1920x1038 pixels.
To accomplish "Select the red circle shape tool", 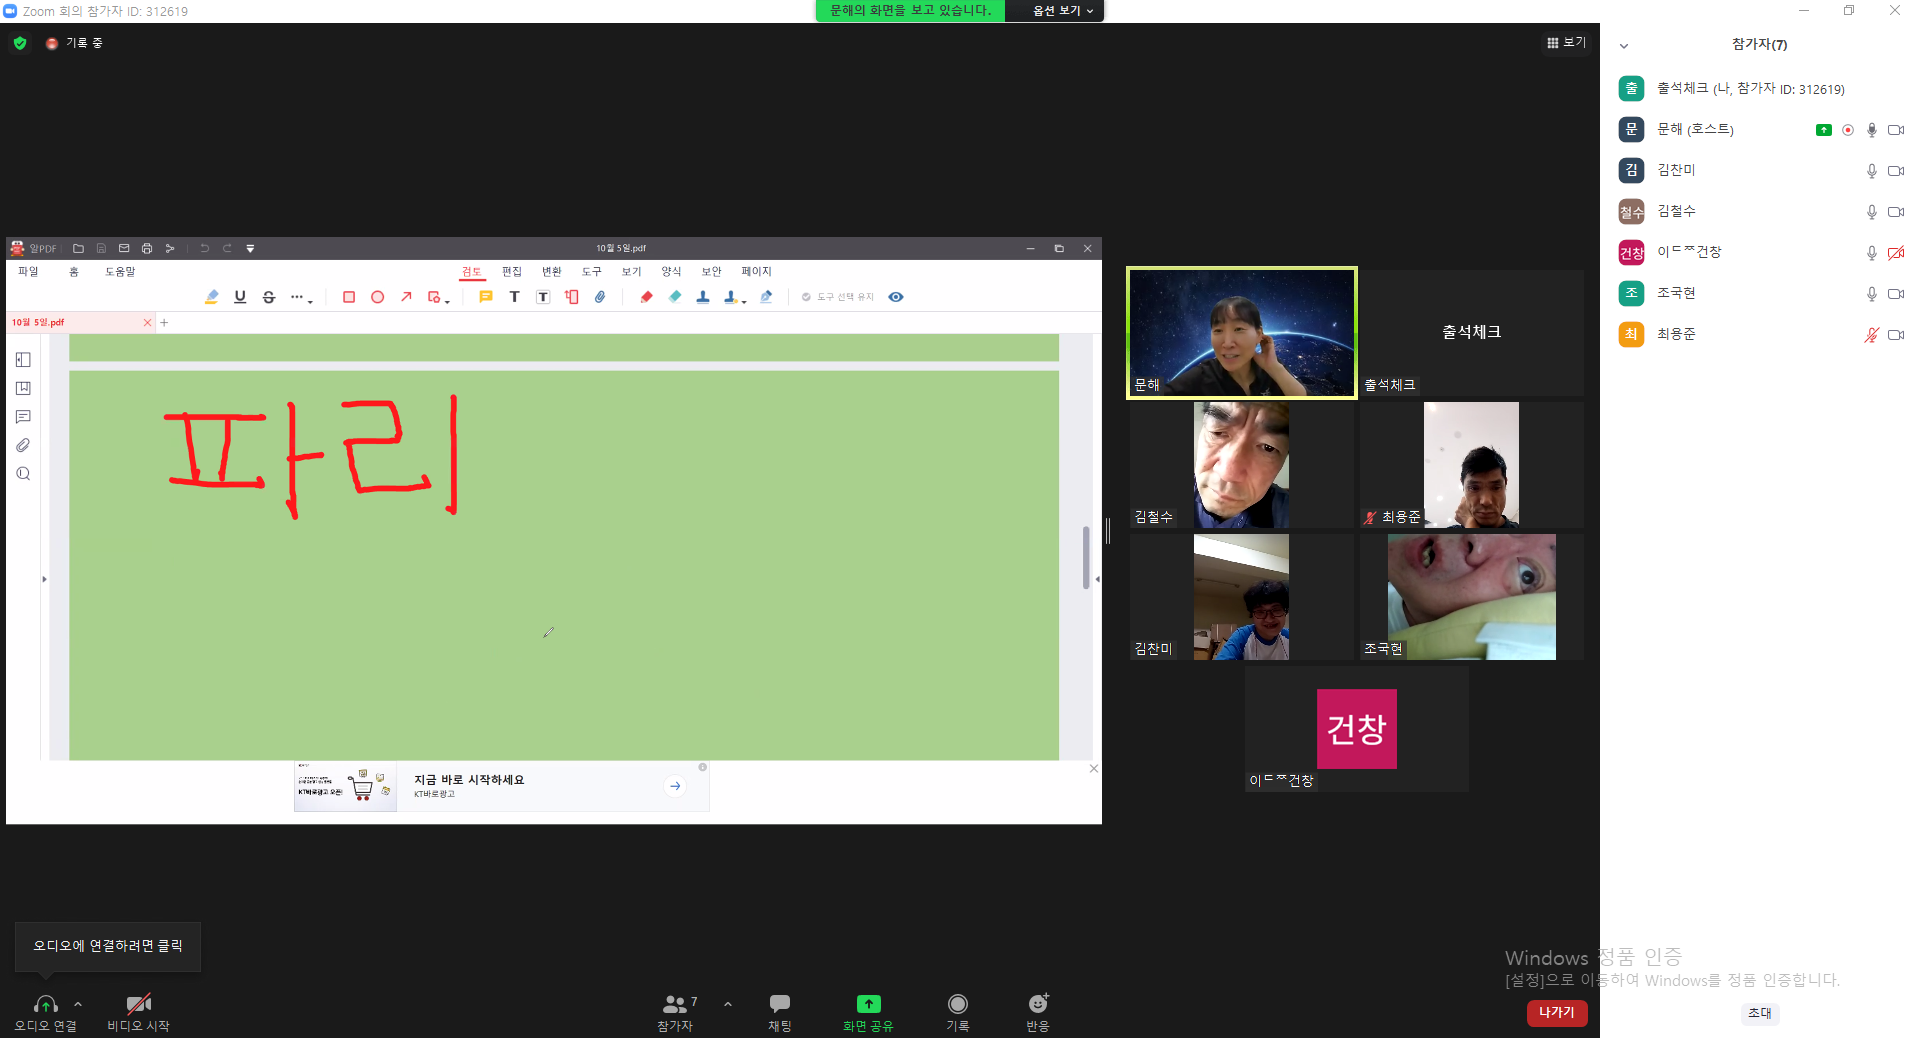I will 377,297.
